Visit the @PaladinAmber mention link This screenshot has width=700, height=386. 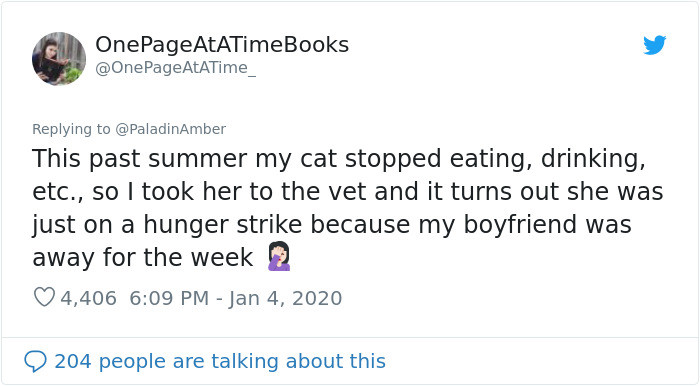[171, 129]
